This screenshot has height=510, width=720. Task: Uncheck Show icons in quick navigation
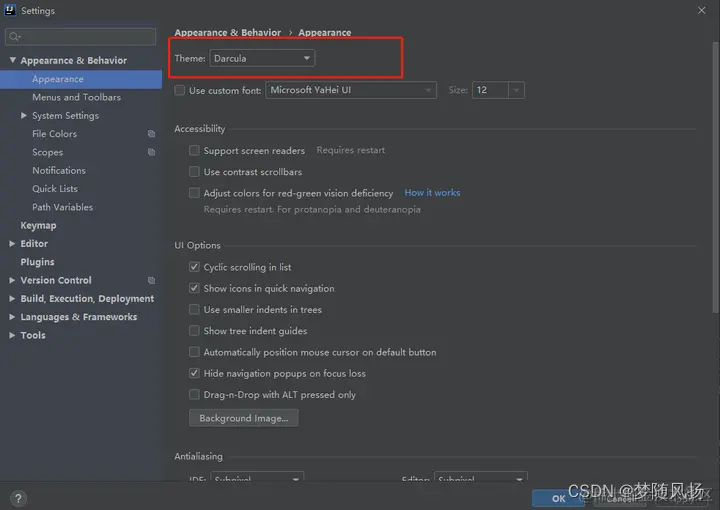point(194,288)
